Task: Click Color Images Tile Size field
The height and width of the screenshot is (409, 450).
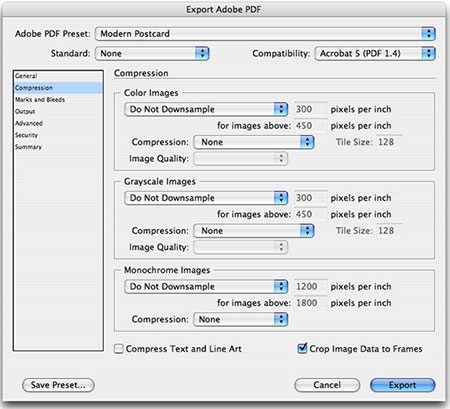Action: tap(389, 142)
